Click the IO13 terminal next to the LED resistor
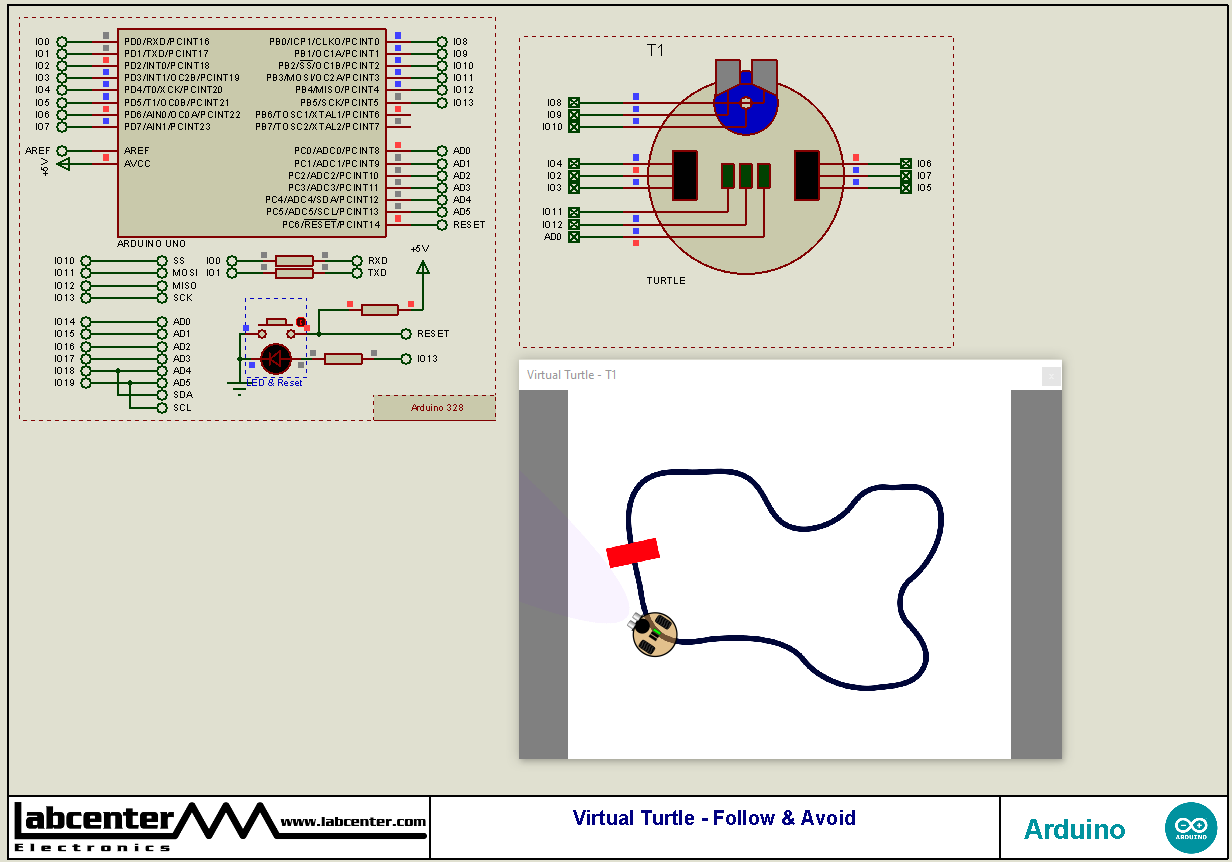The height and width of the screenshot is (862, 1232). (406, 359)
